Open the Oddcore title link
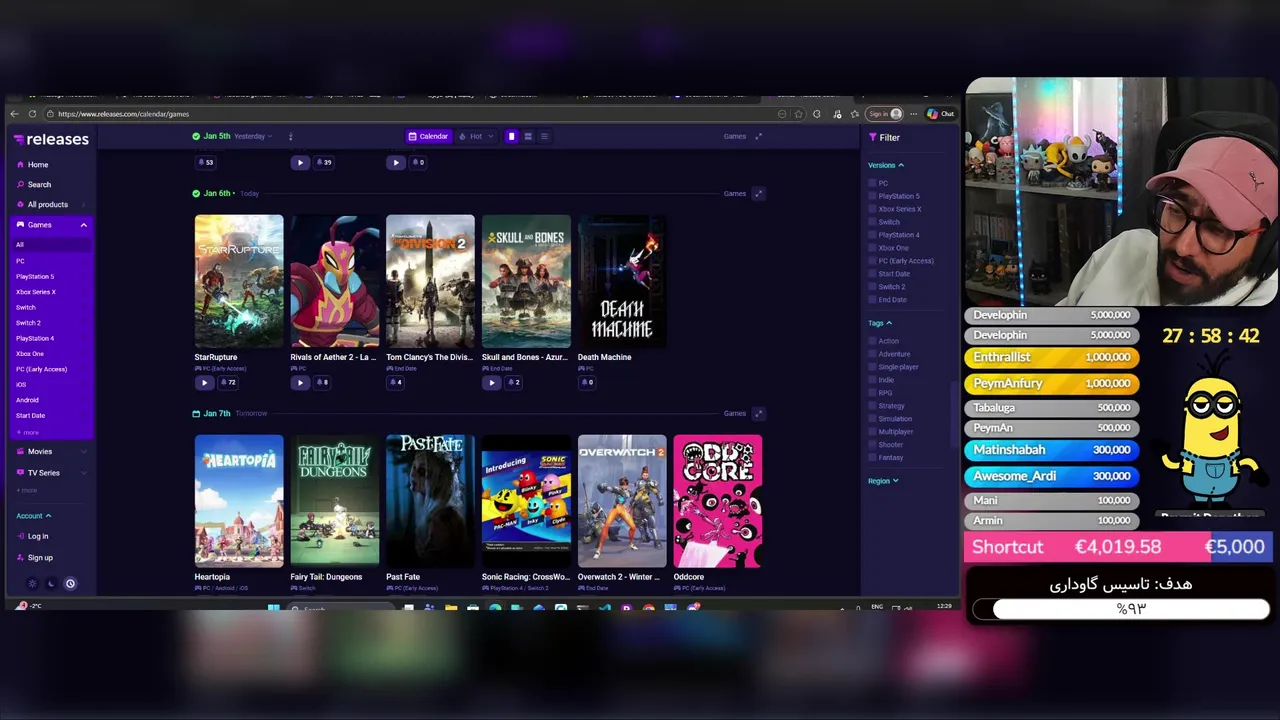 (x=689, y=577)
